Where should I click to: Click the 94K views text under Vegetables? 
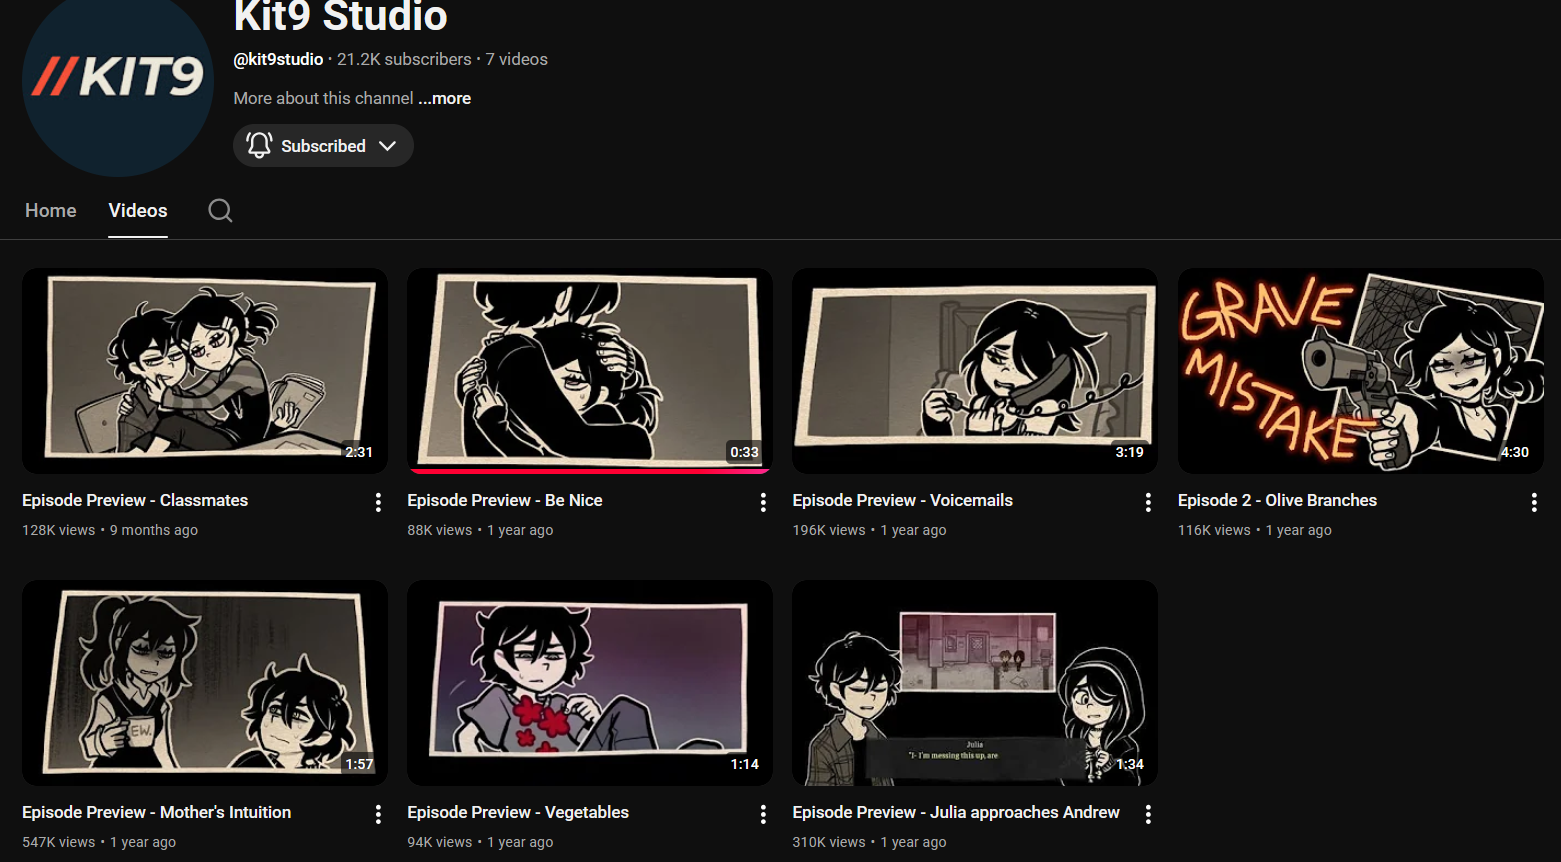[x=440, y=842]
